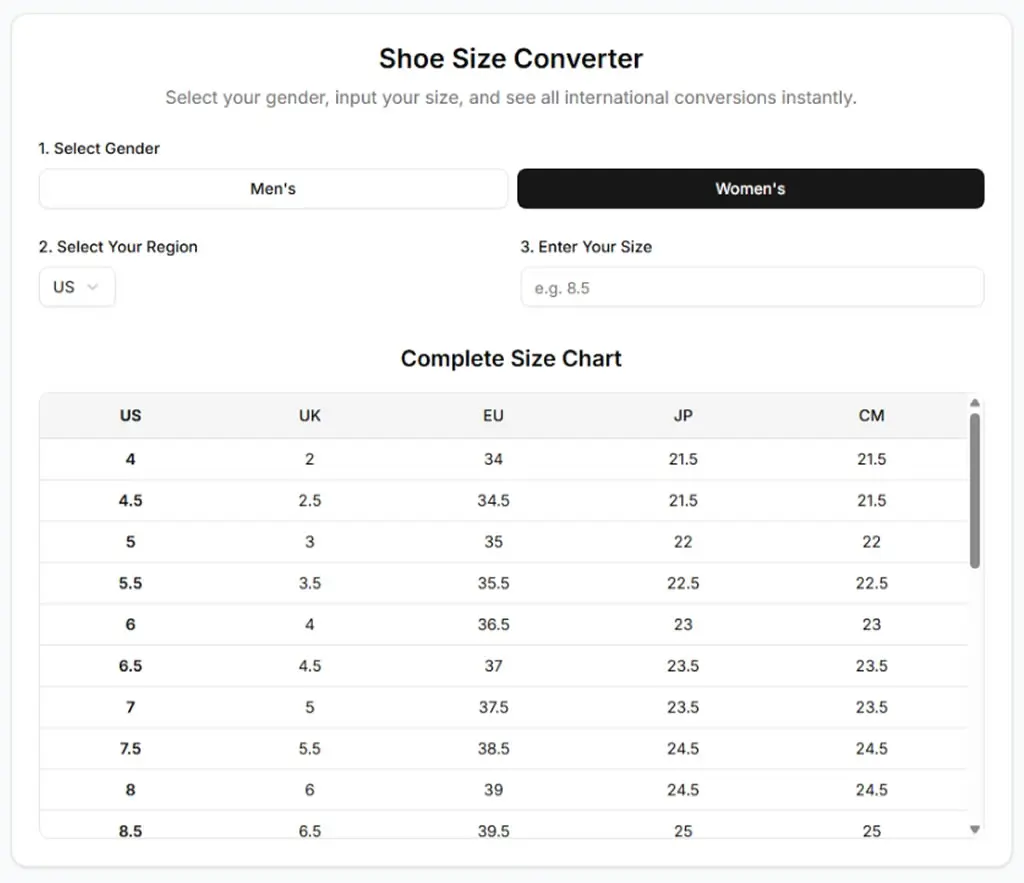1024x883 pixels.
Task: Select the US size 5.5 row
Action: coord(504,583)
